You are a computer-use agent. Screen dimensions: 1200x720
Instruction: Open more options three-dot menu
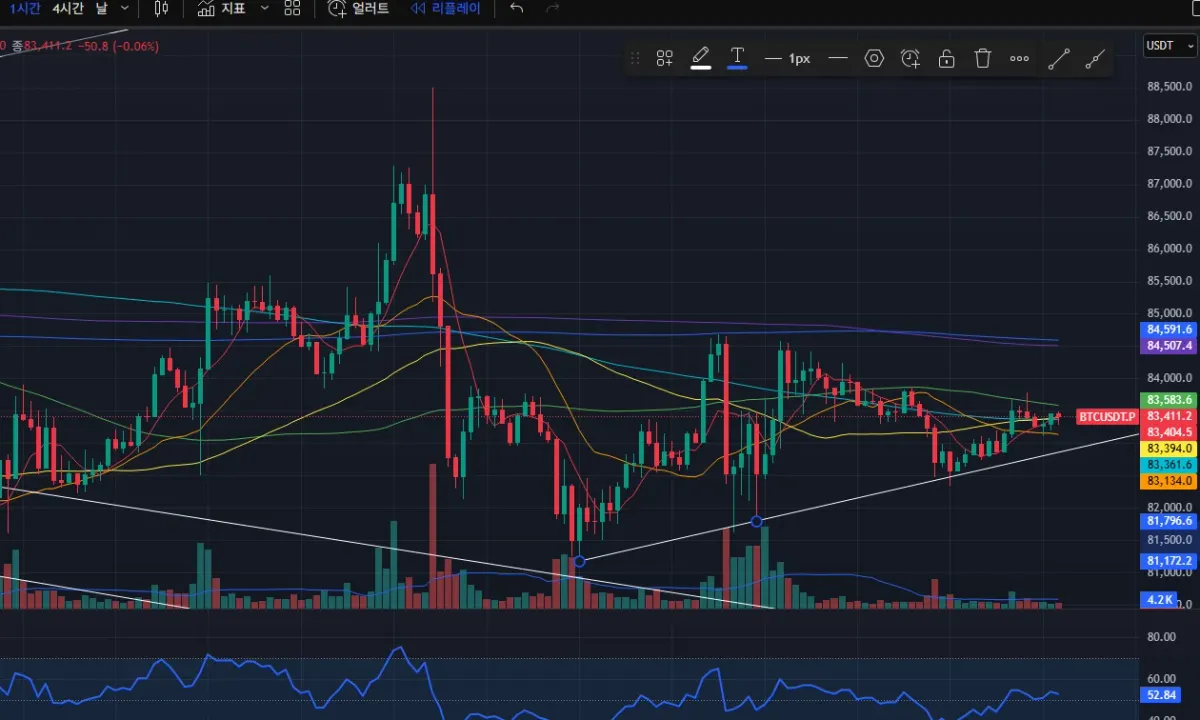pyautogui.click(x=1019, y=58)
